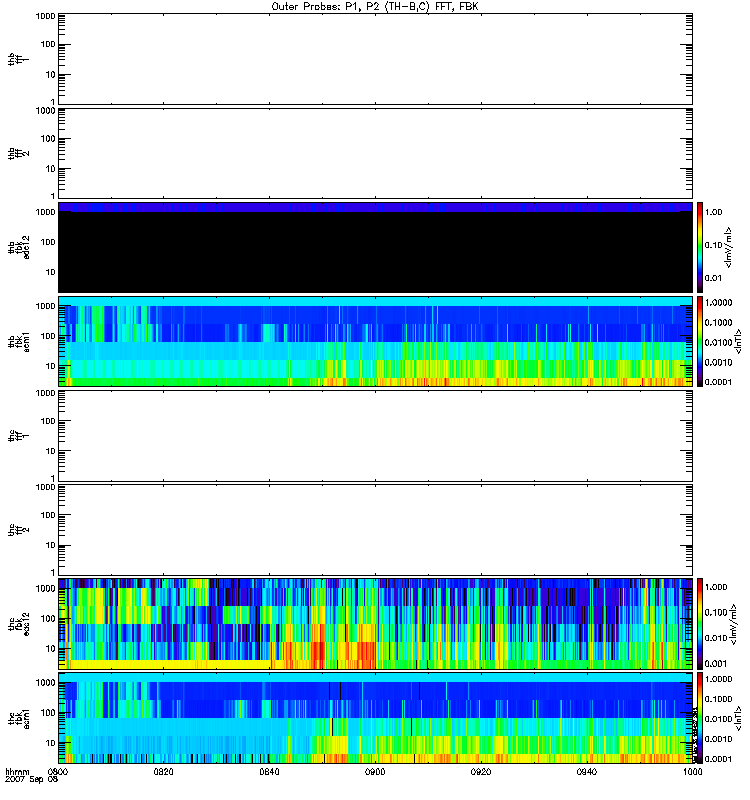
Task: Click the plot title 'Outer Probes: P1, P2 (TH-B,C) FFT, FBK'
Action: pos(374,7)
